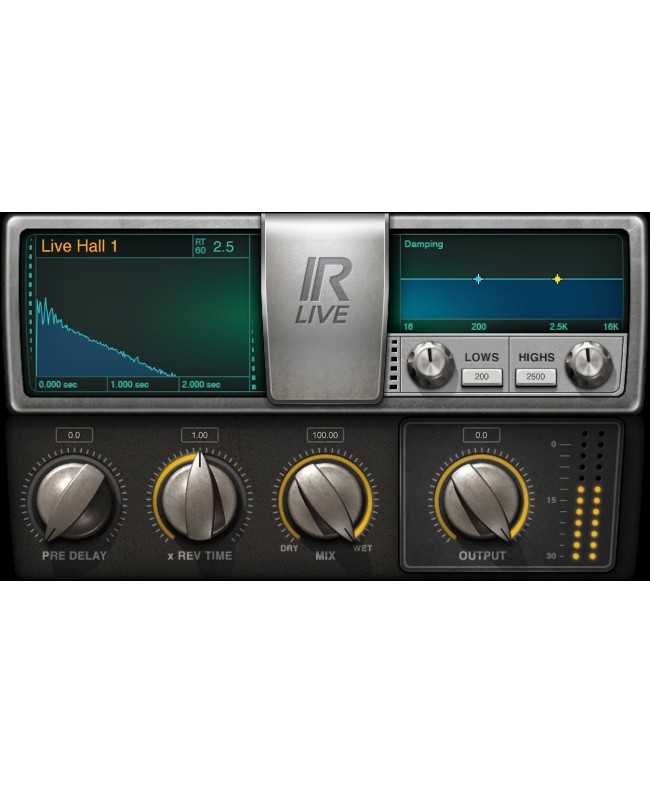Viewport: 650px width, 794px height.
Task: Click the x Rev Time knob
Action: click(199, 497)
